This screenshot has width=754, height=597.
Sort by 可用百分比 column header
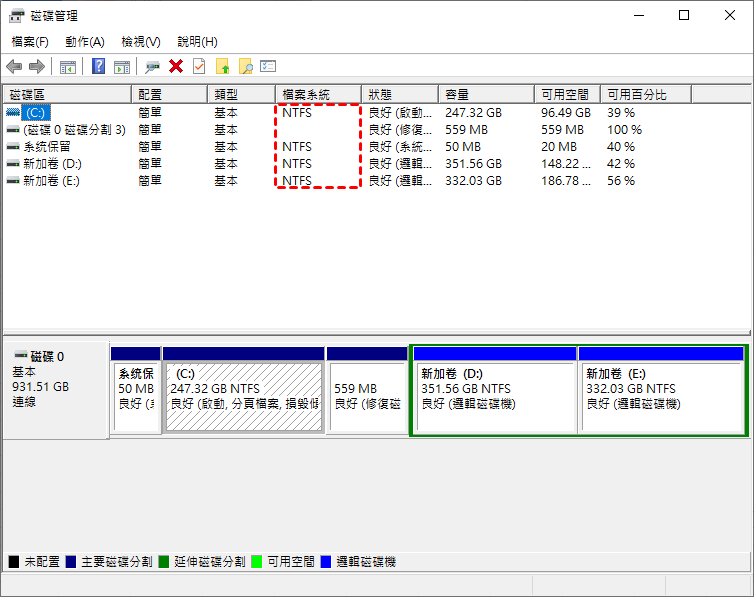click(646, 94)
